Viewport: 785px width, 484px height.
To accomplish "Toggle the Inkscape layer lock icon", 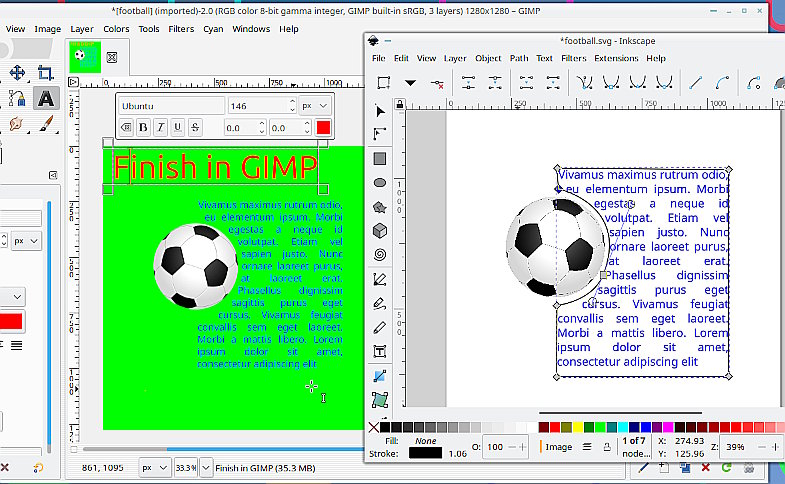I will (x=607, y=447).
